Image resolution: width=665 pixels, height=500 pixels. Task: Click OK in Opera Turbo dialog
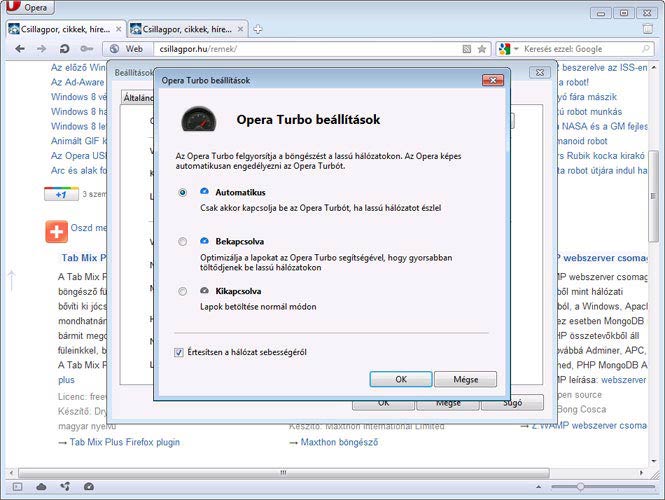(401, 379)
